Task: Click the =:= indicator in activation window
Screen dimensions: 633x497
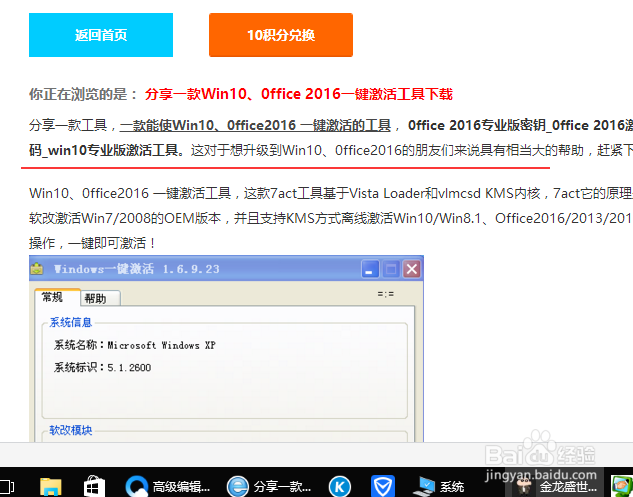Action: click(386, 294)
